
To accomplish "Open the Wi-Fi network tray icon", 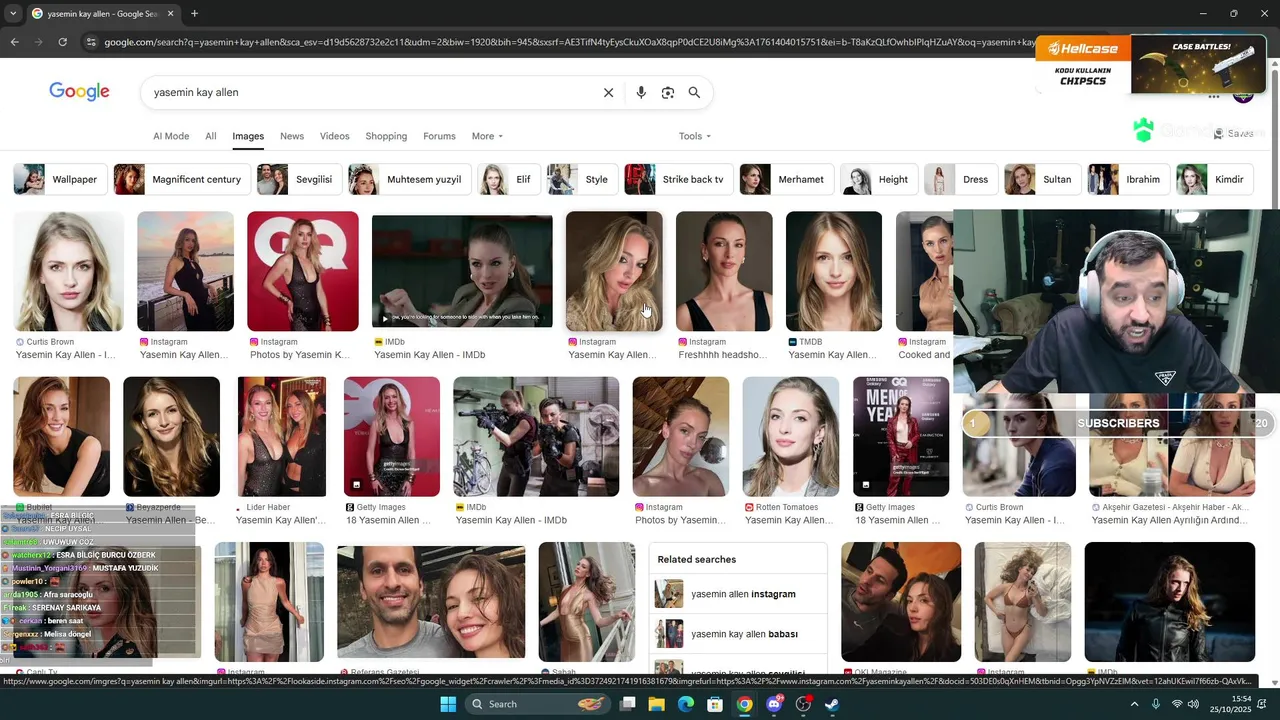I will point(1177,704).
